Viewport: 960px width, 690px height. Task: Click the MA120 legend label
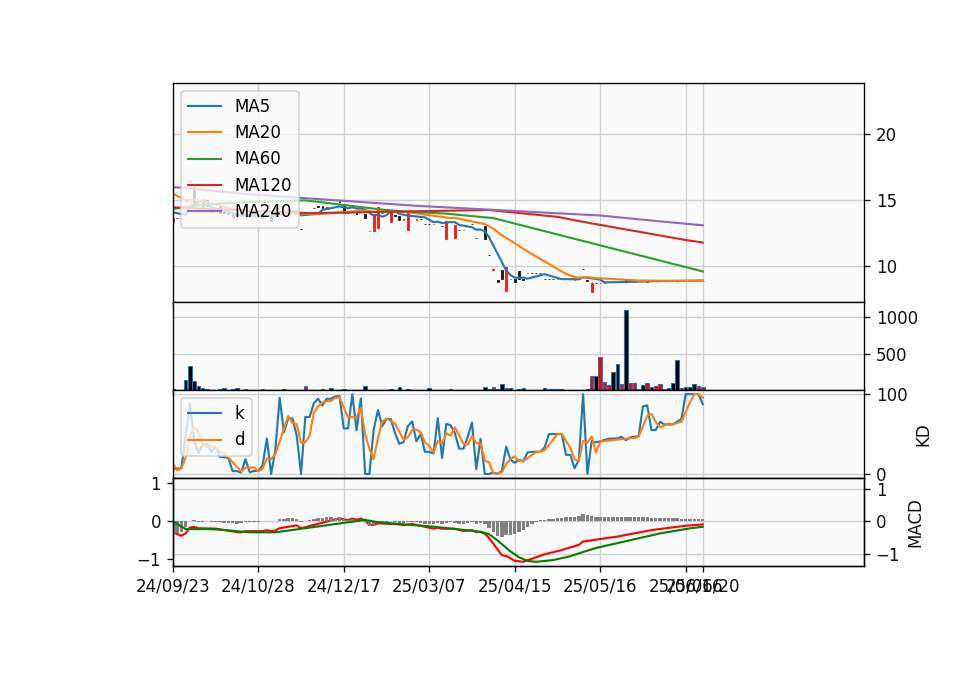(x=263, y=185)
